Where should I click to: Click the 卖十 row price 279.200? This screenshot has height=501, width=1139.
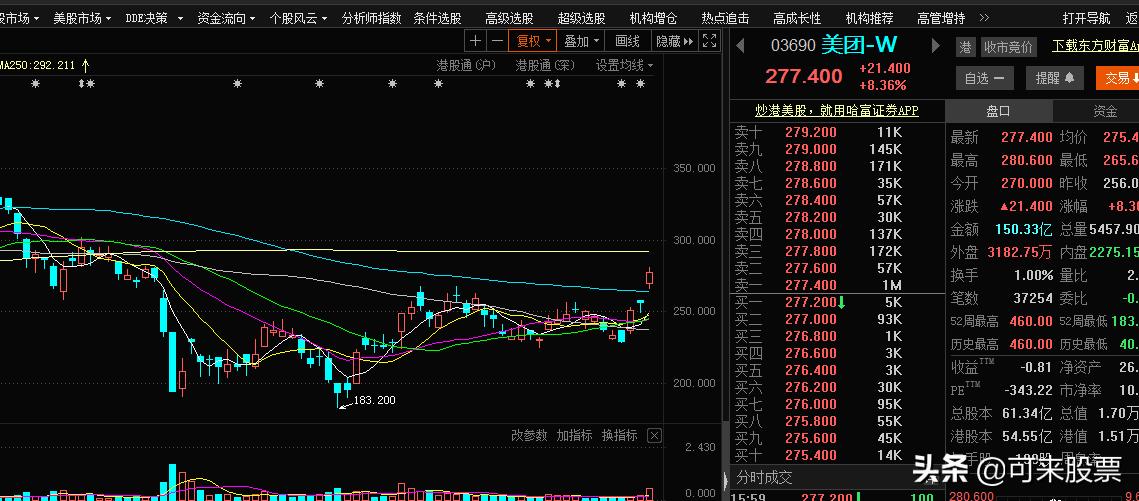(x=811, y=132)
